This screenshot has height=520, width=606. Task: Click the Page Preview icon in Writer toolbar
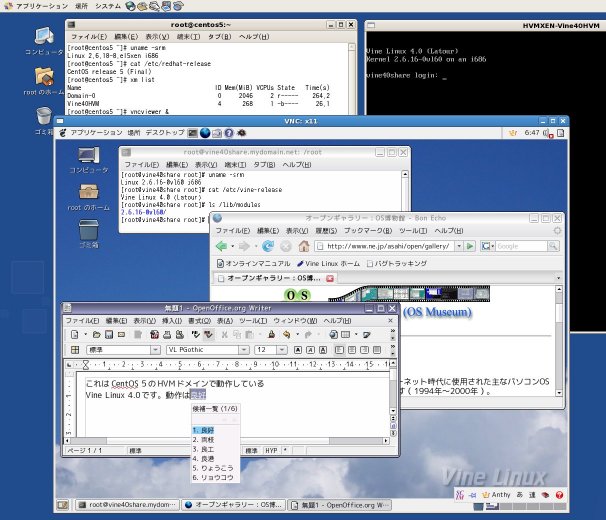coord(180,334)
